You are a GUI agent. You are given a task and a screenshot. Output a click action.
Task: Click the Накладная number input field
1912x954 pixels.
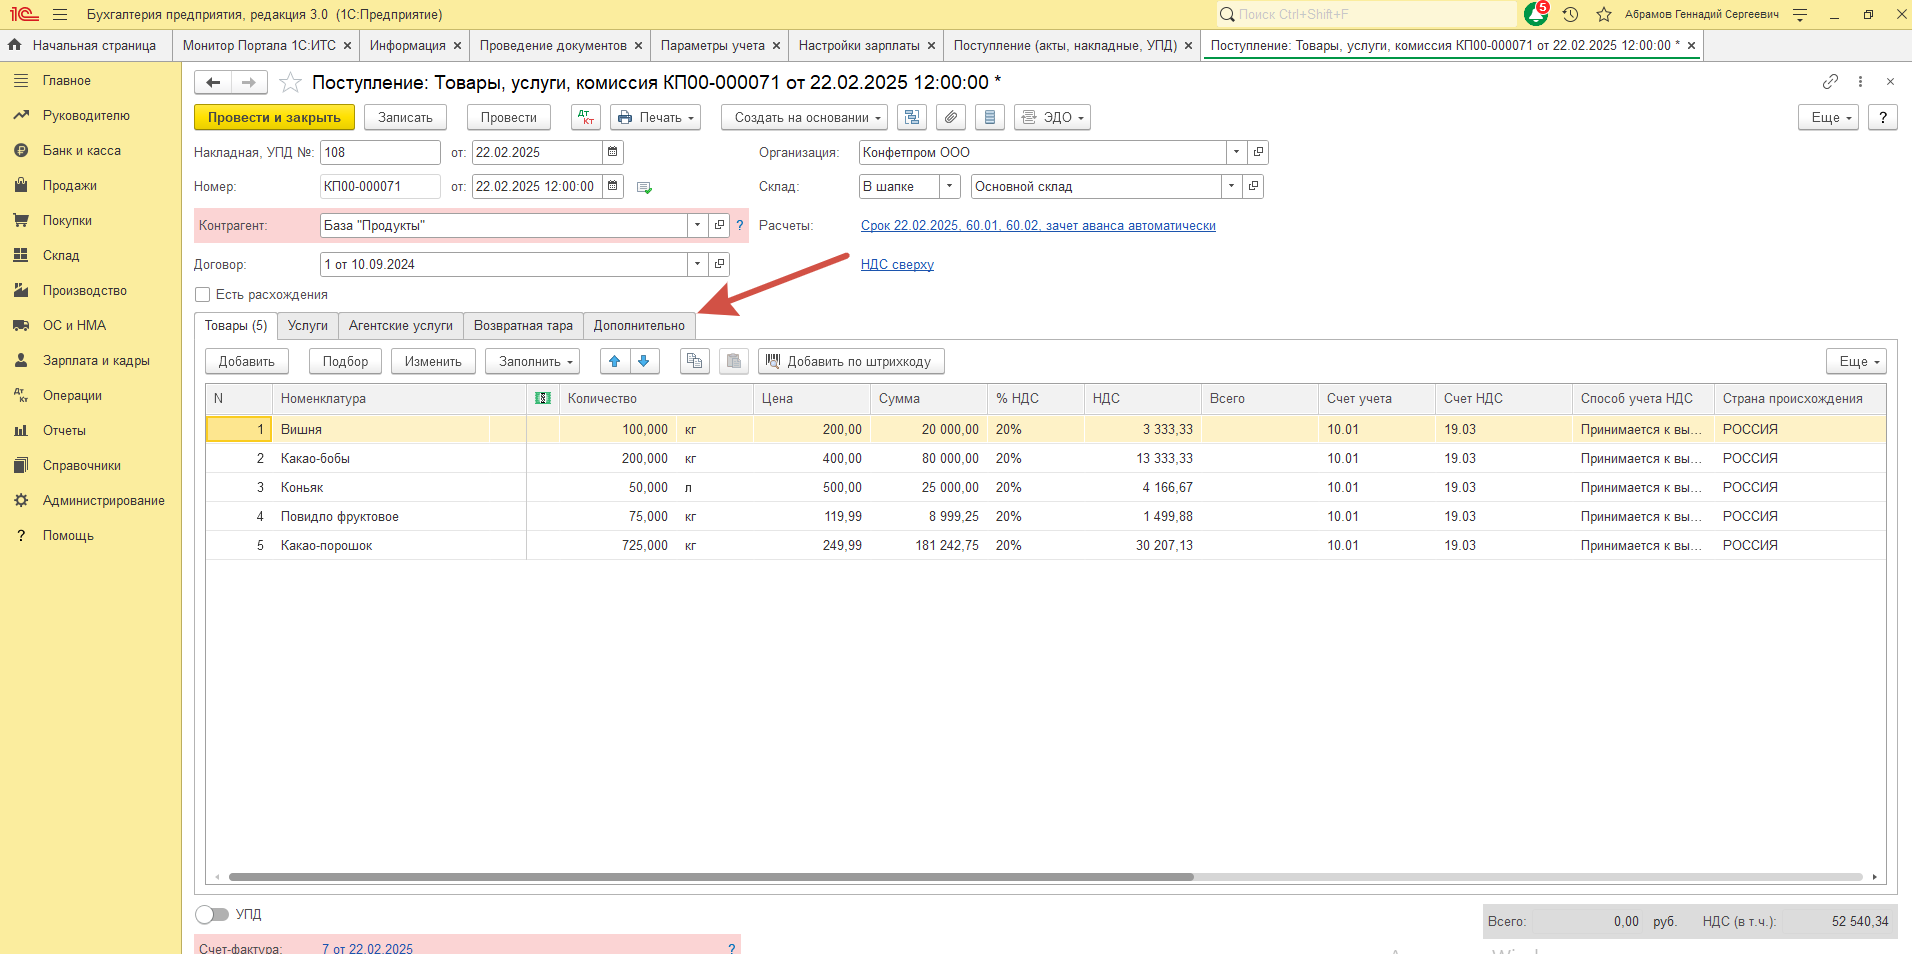point(379,152)
